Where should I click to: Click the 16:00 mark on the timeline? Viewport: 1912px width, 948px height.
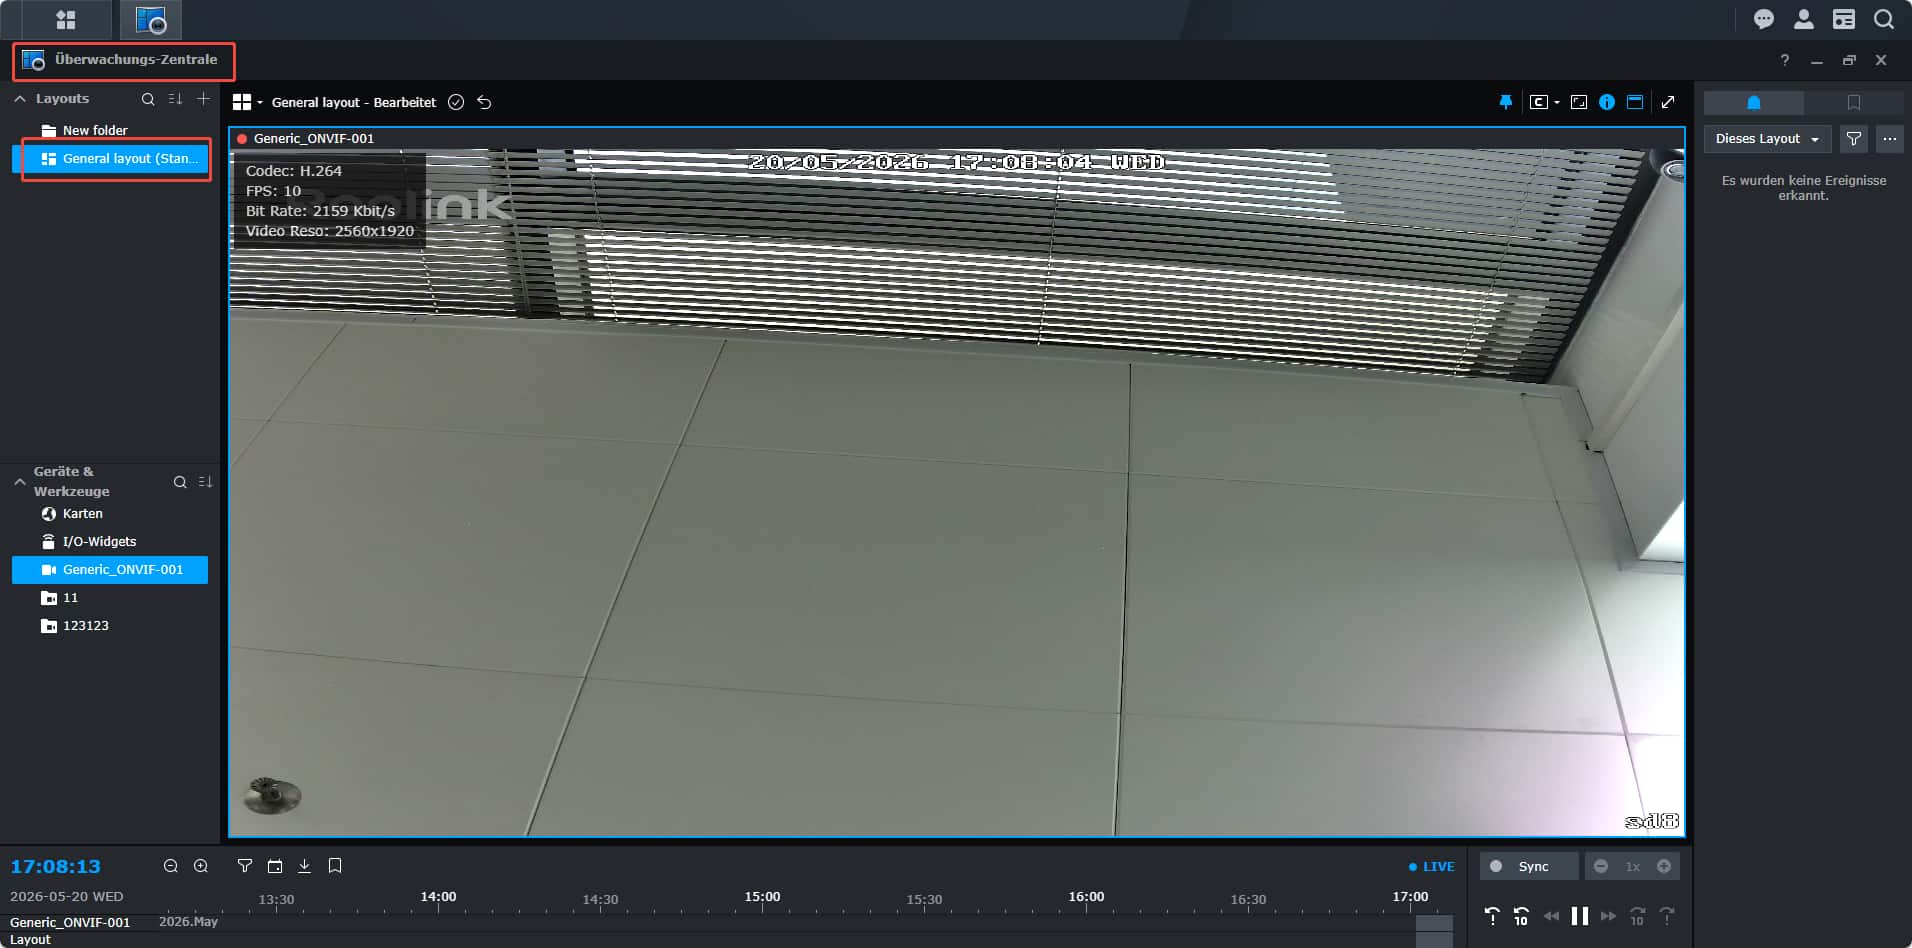(x=1086, y=897)
